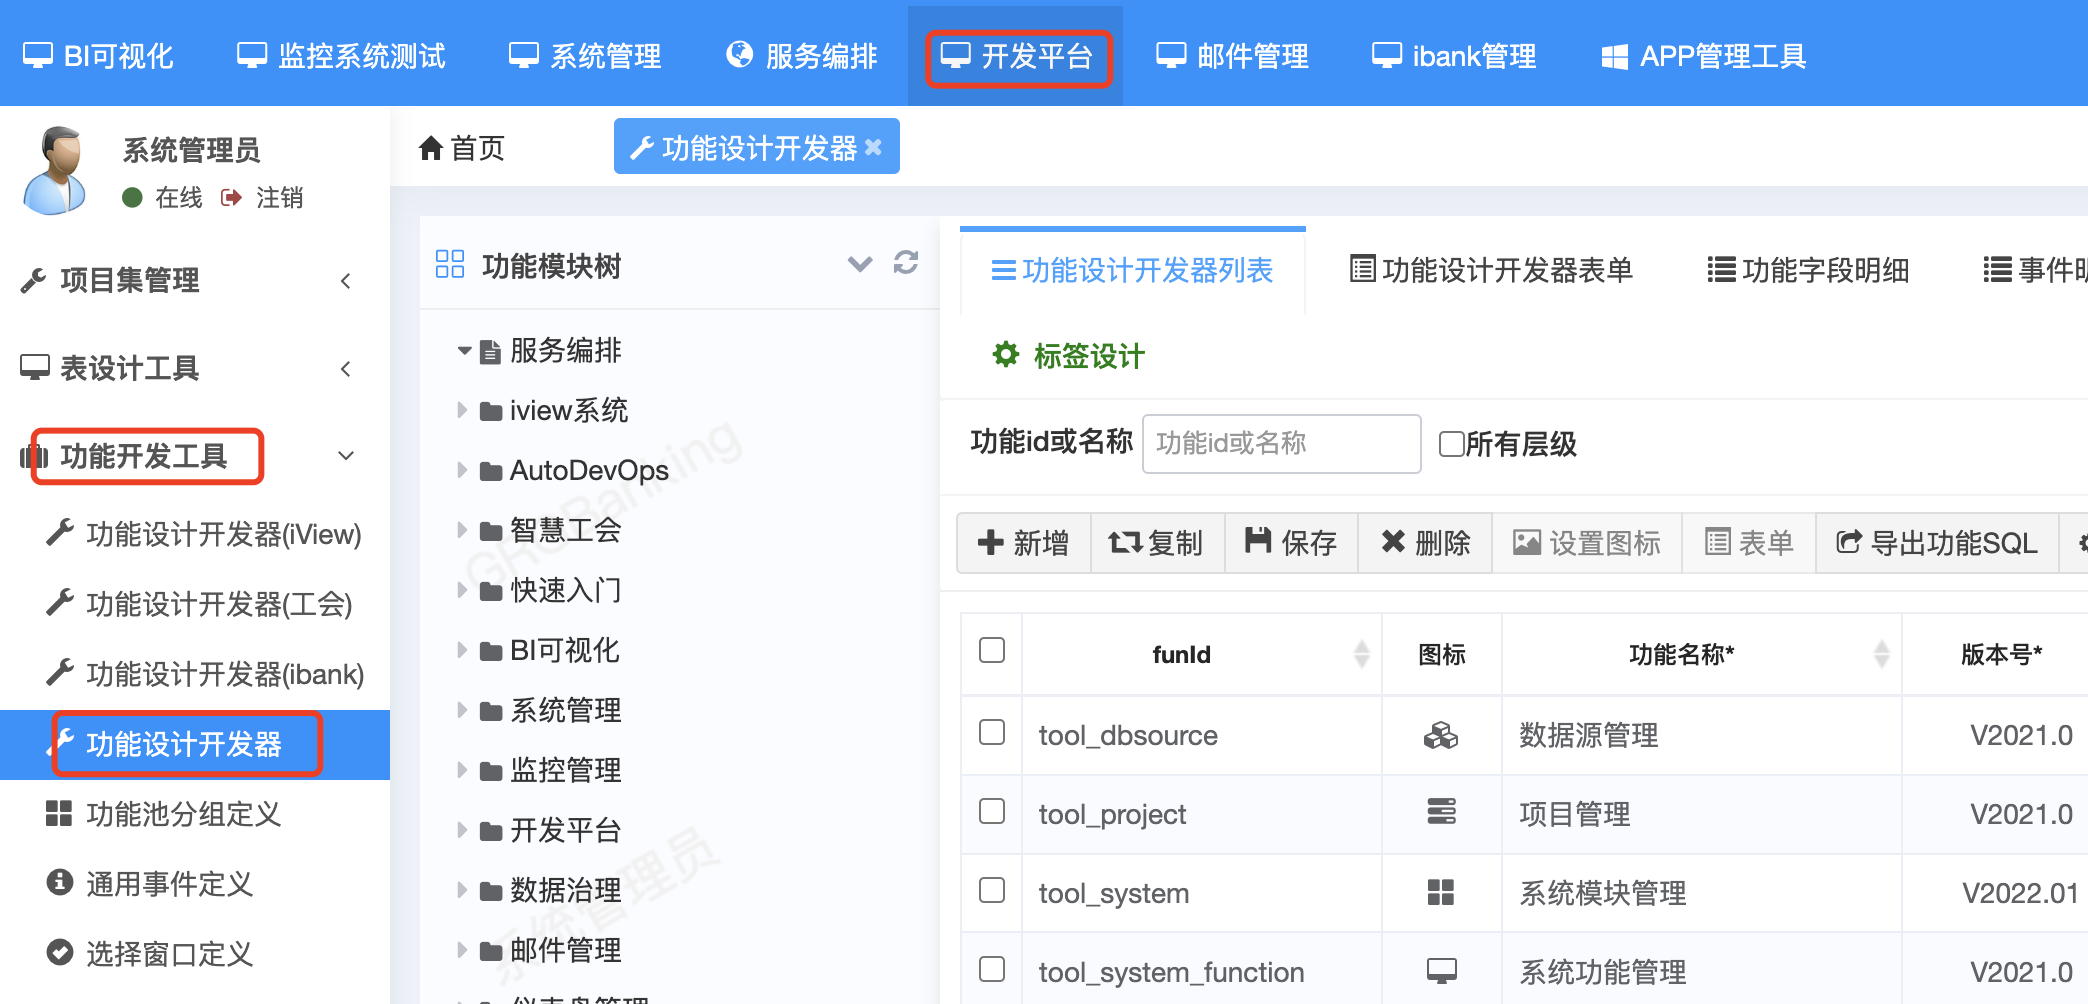
Task: Refresh the 功能模块树 panel
Action: 906,263
